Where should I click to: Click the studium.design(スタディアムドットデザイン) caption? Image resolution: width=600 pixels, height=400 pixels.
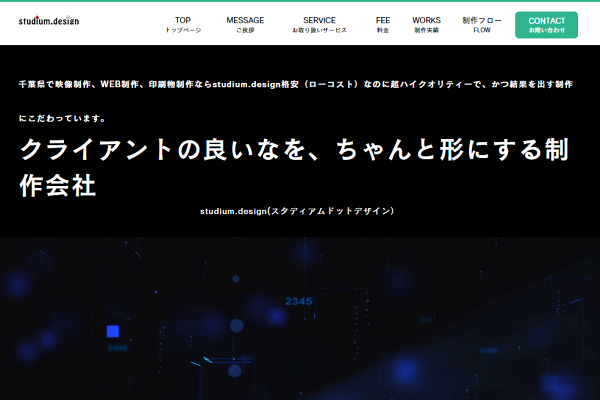(297, 211)
